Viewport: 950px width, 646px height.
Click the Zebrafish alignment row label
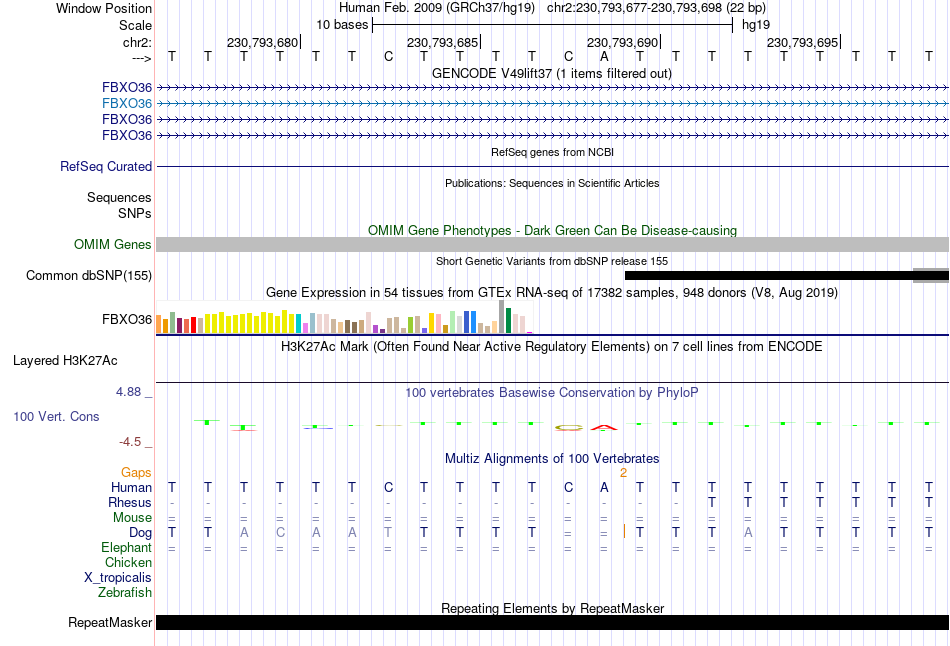(125, 593)
